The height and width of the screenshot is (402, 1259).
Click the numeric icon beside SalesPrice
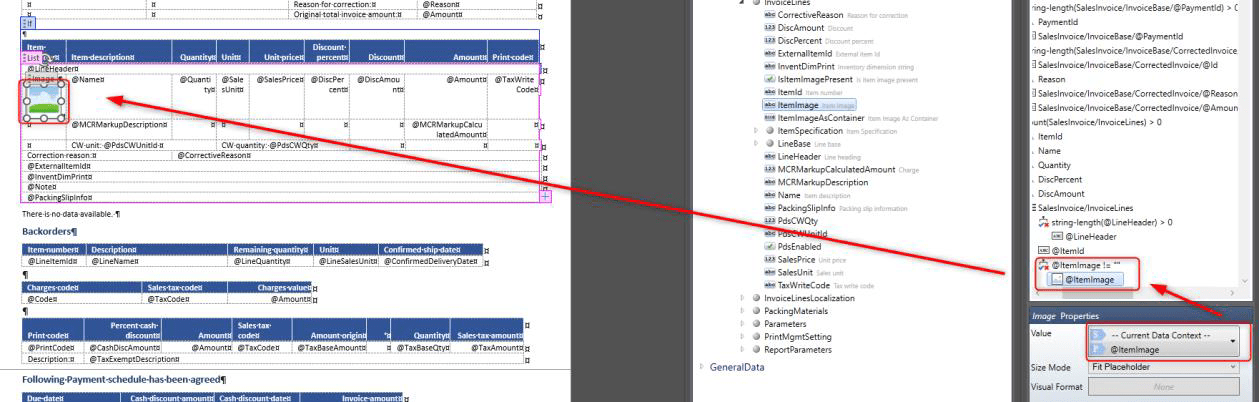point(769,259)
